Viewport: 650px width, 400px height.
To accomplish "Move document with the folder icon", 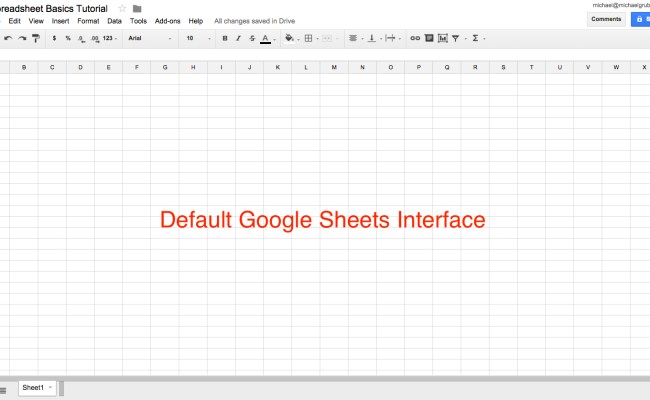I will point(137,8).
